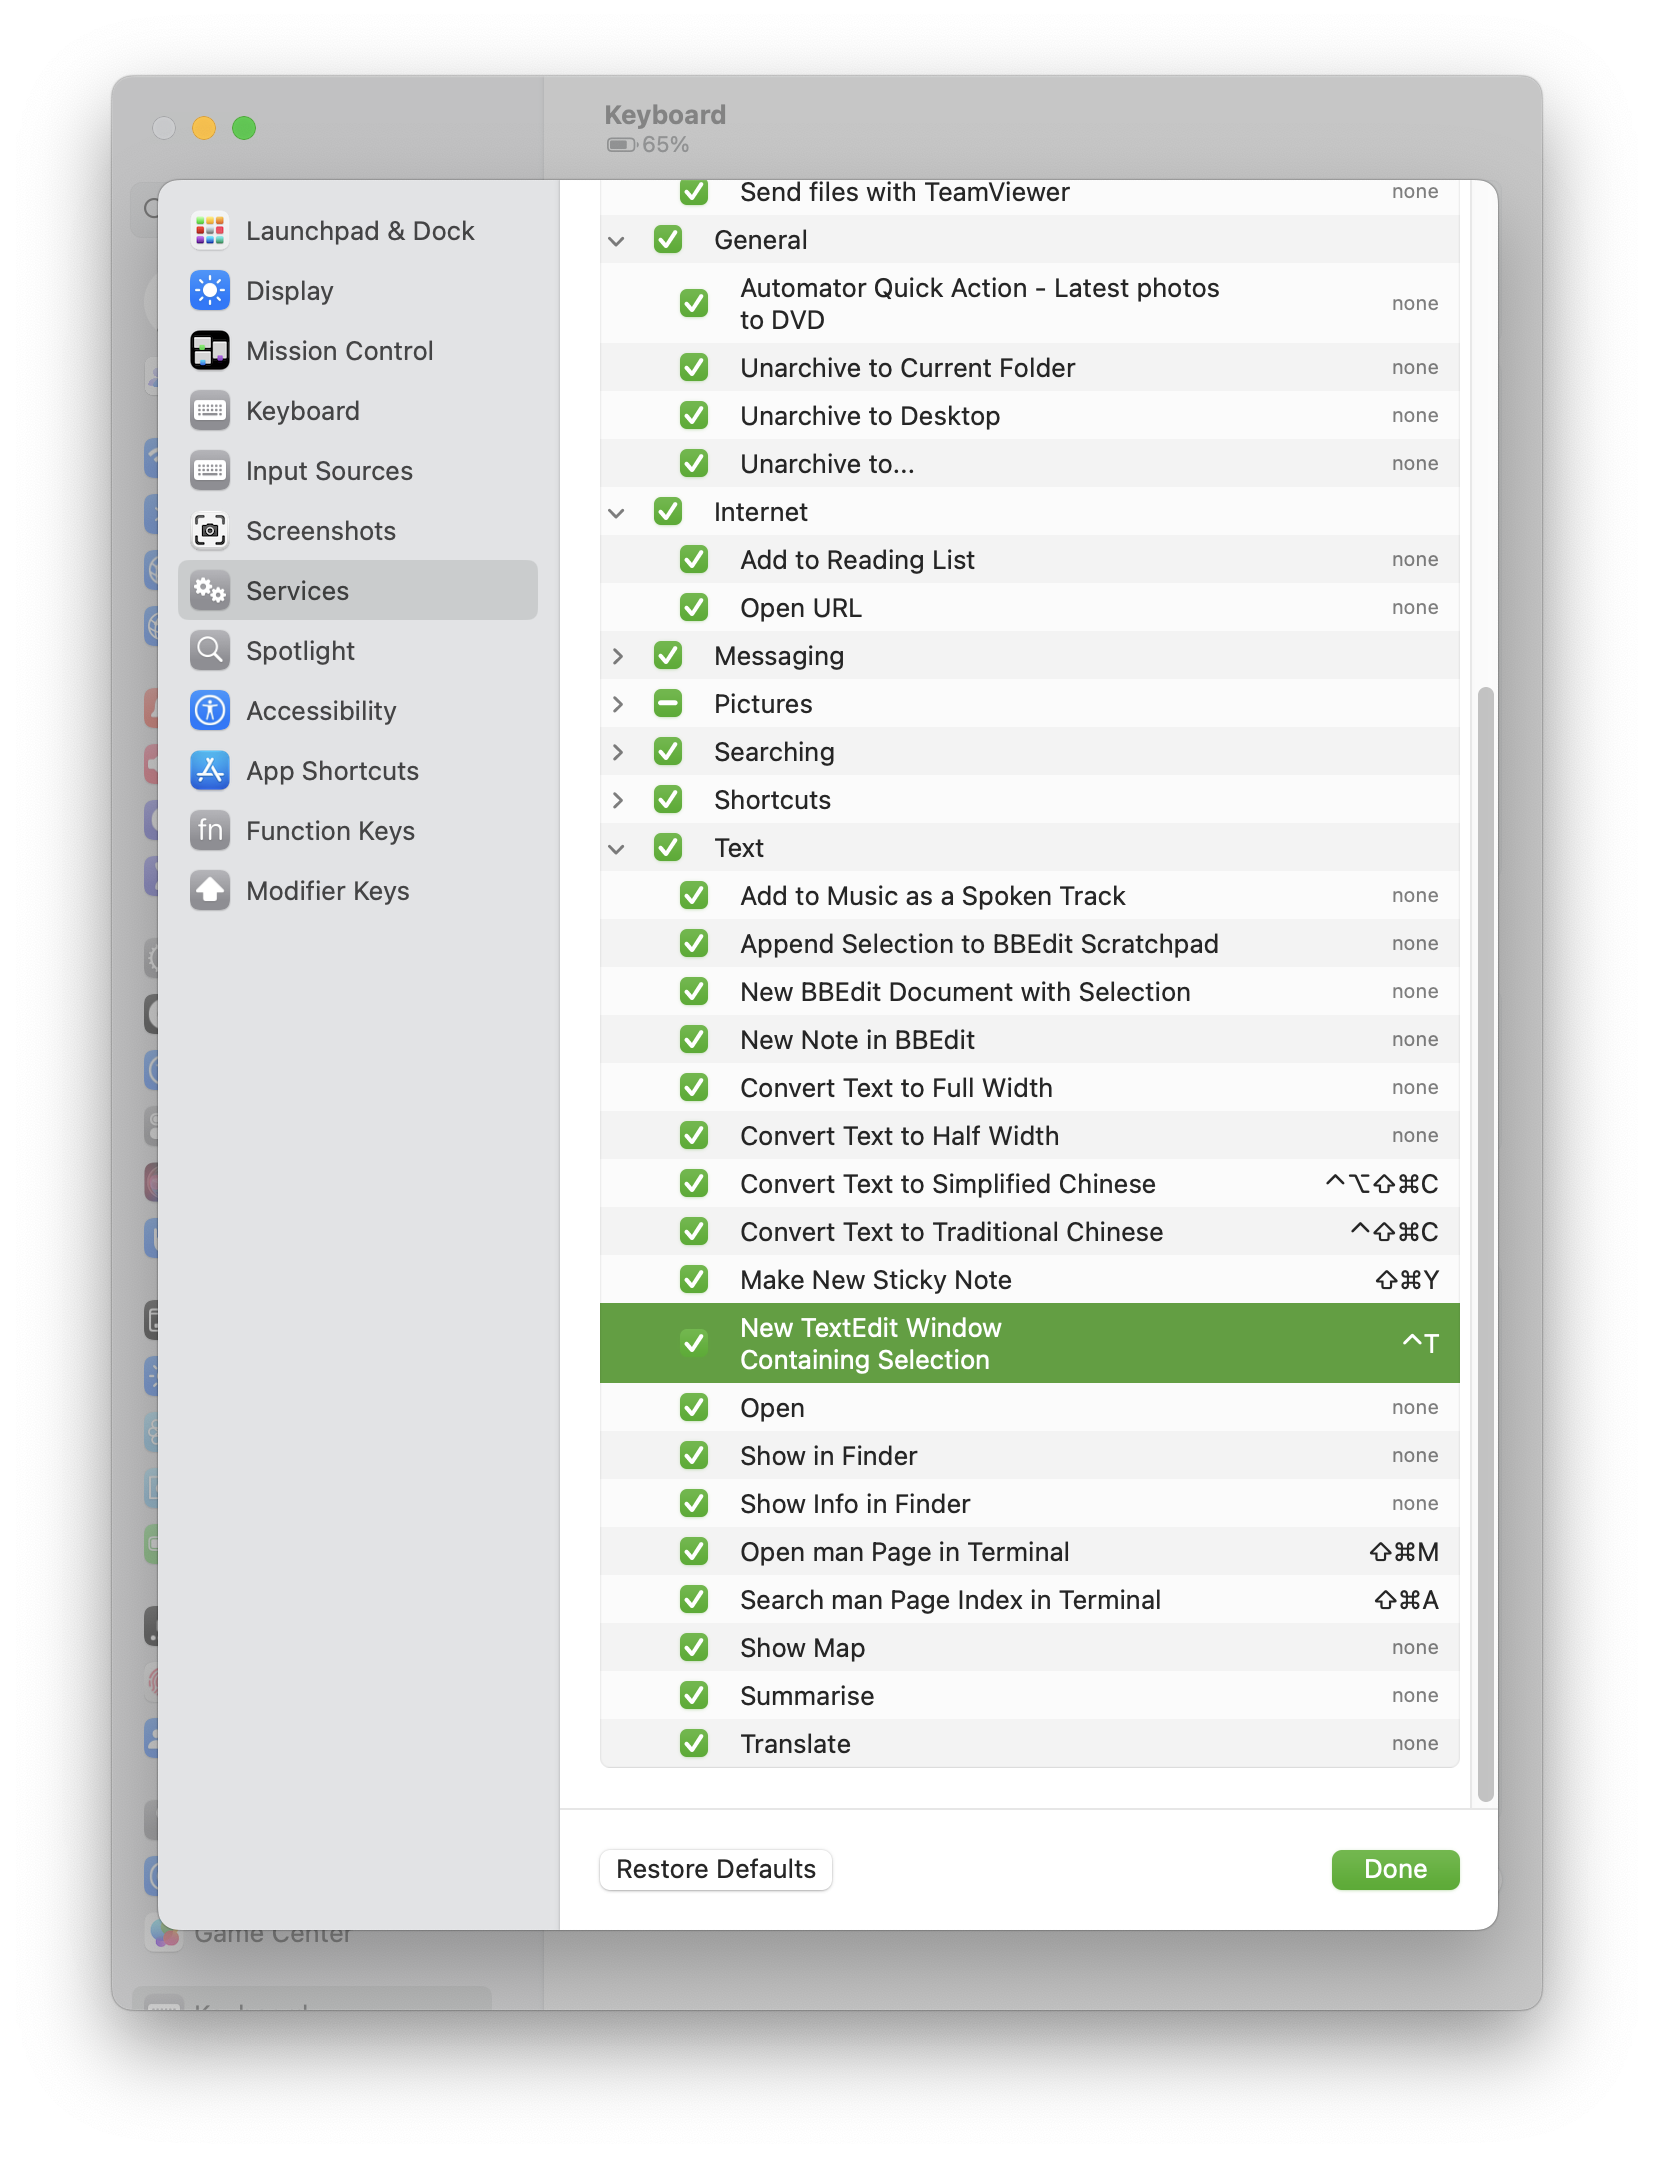Click the Accessibility icon

(210, 711)
